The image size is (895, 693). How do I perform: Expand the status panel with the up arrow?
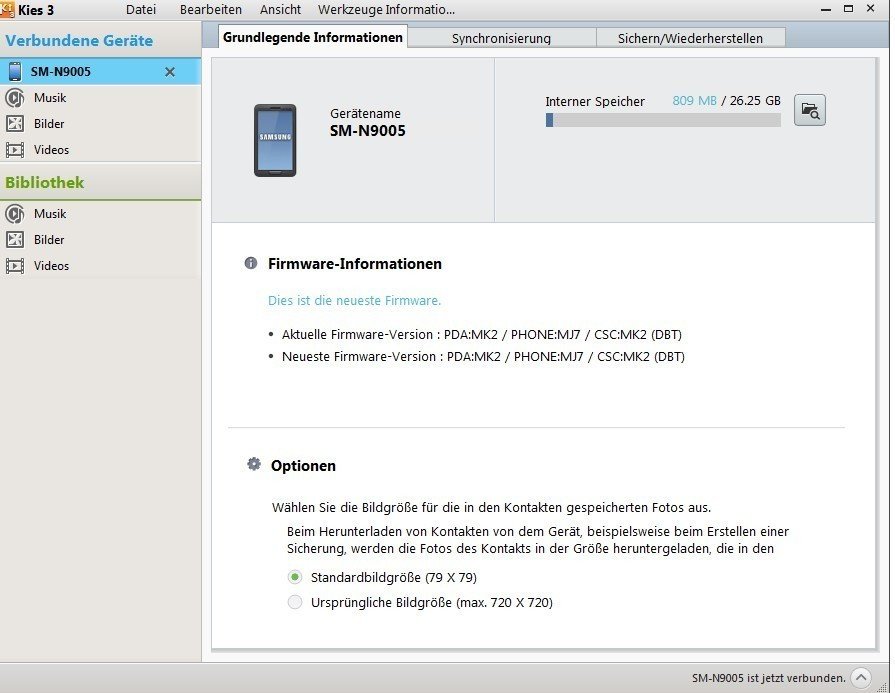[x=861, y=678]
